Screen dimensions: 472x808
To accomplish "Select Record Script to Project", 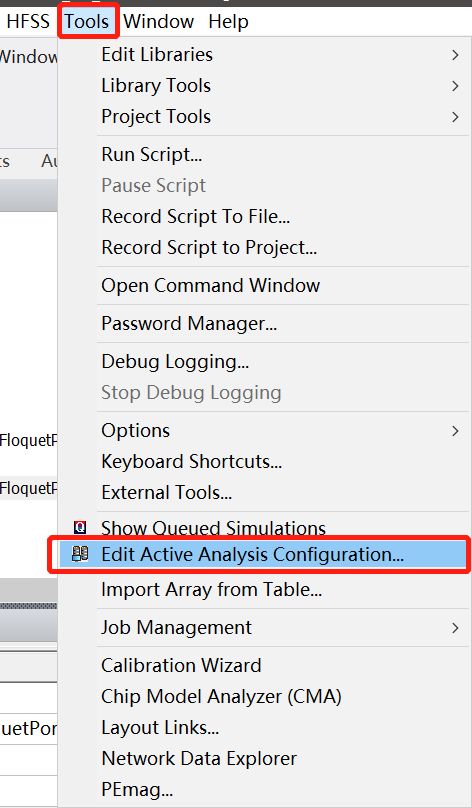I will pos(209,247).
